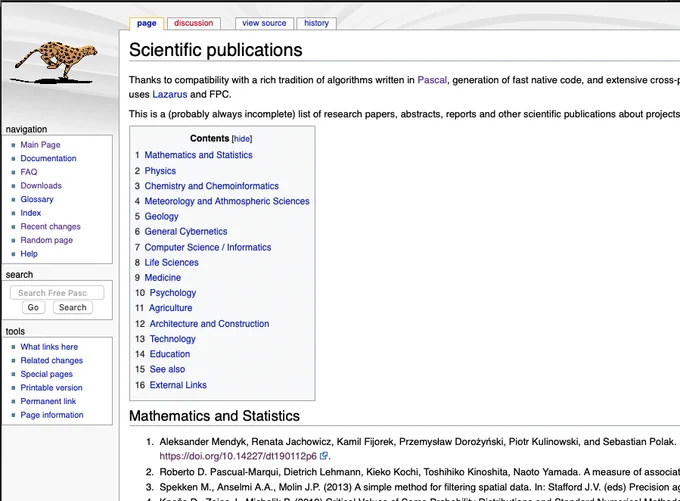Jump to Physics section in Contents
This screenshot has width=680, height=501.
(x=160, y=171)
